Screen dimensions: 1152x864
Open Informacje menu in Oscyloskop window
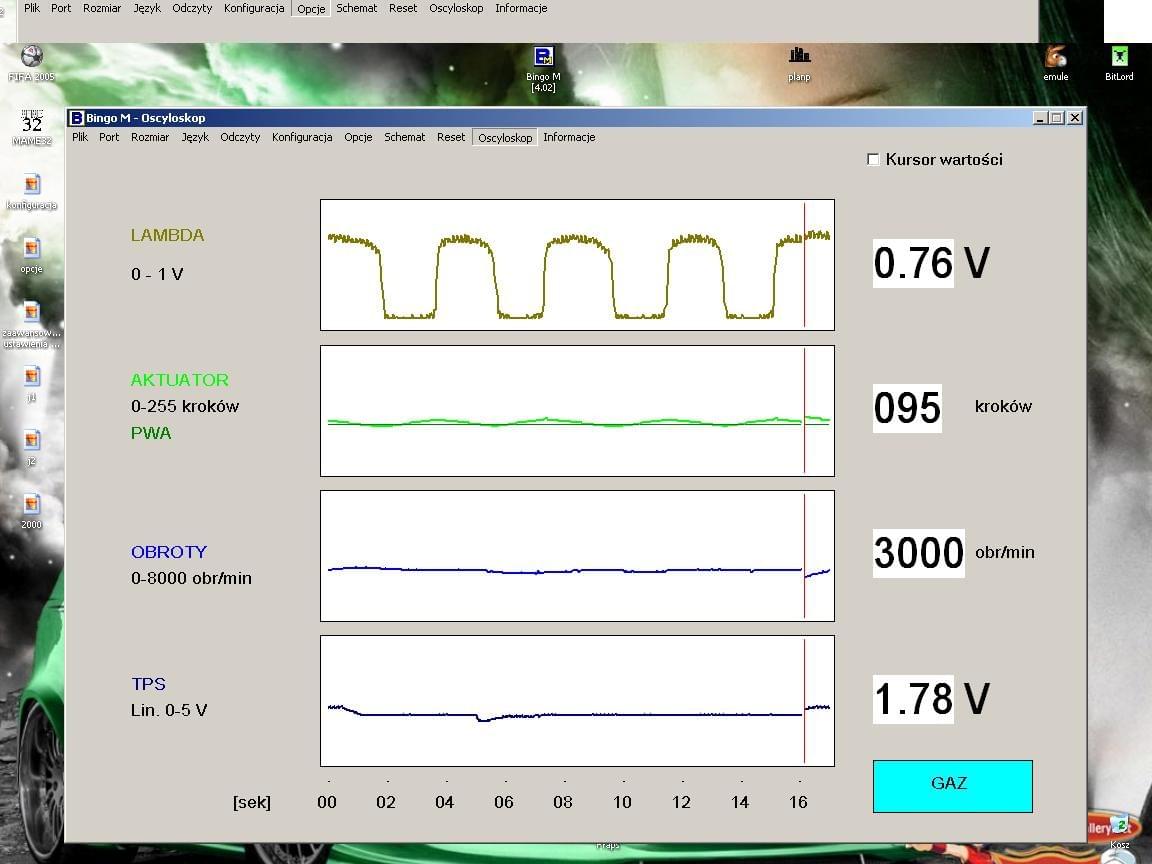(569, 138)
